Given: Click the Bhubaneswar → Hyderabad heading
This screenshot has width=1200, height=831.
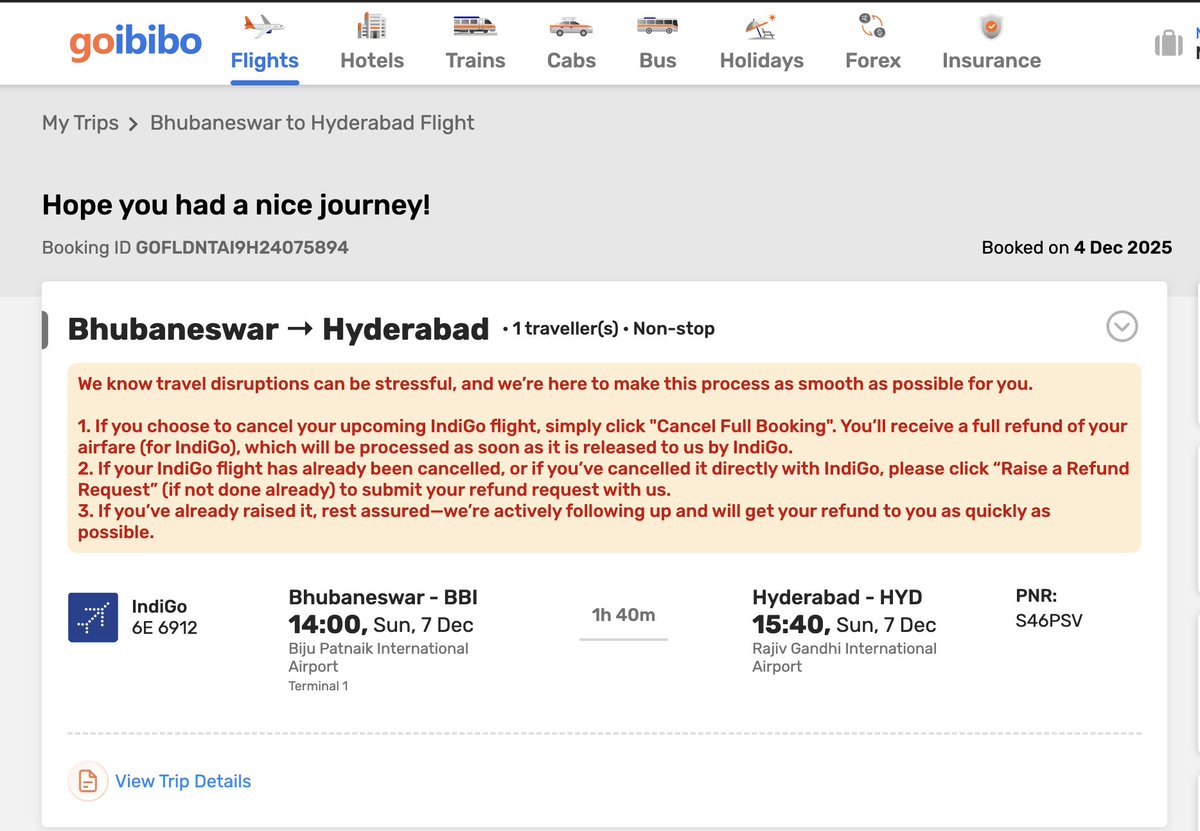Looking at the screenshot, I should coord(278,328).
